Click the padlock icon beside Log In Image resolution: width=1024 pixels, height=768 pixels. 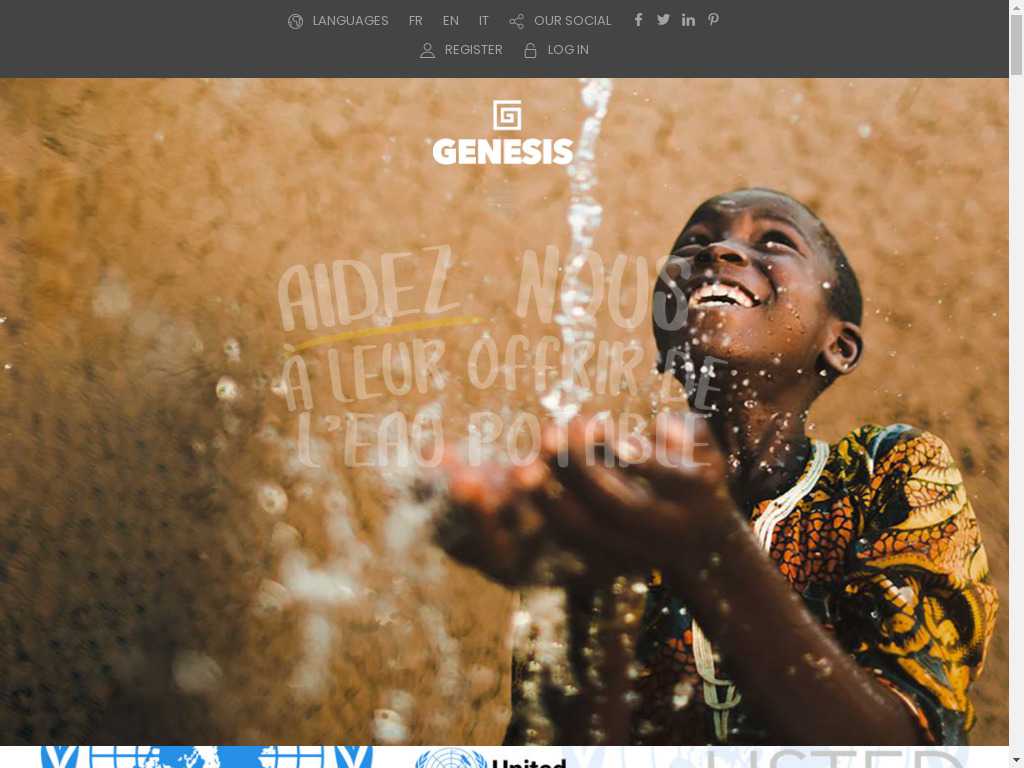[x=530, y=50]
